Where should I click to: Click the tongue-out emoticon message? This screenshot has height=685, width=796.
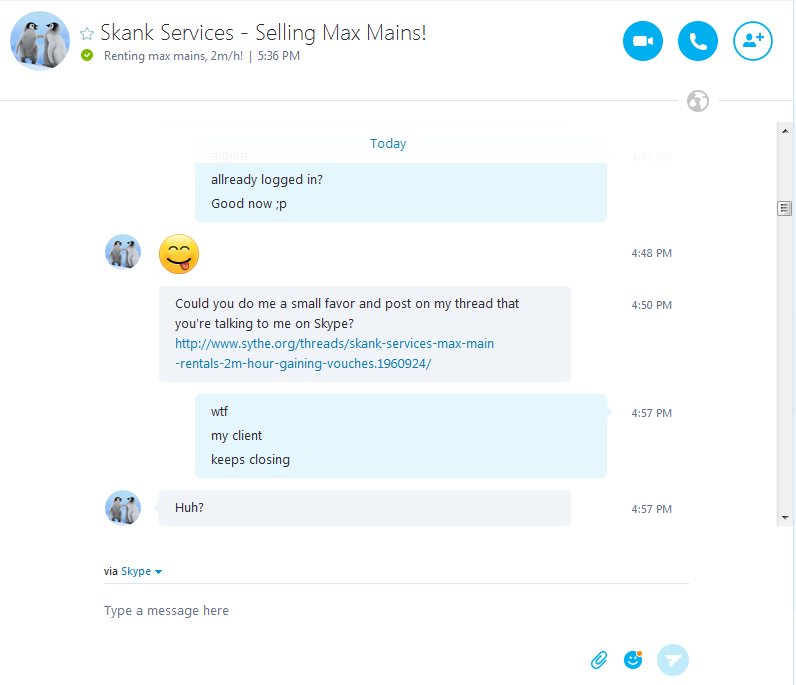[x=179, y=254]
